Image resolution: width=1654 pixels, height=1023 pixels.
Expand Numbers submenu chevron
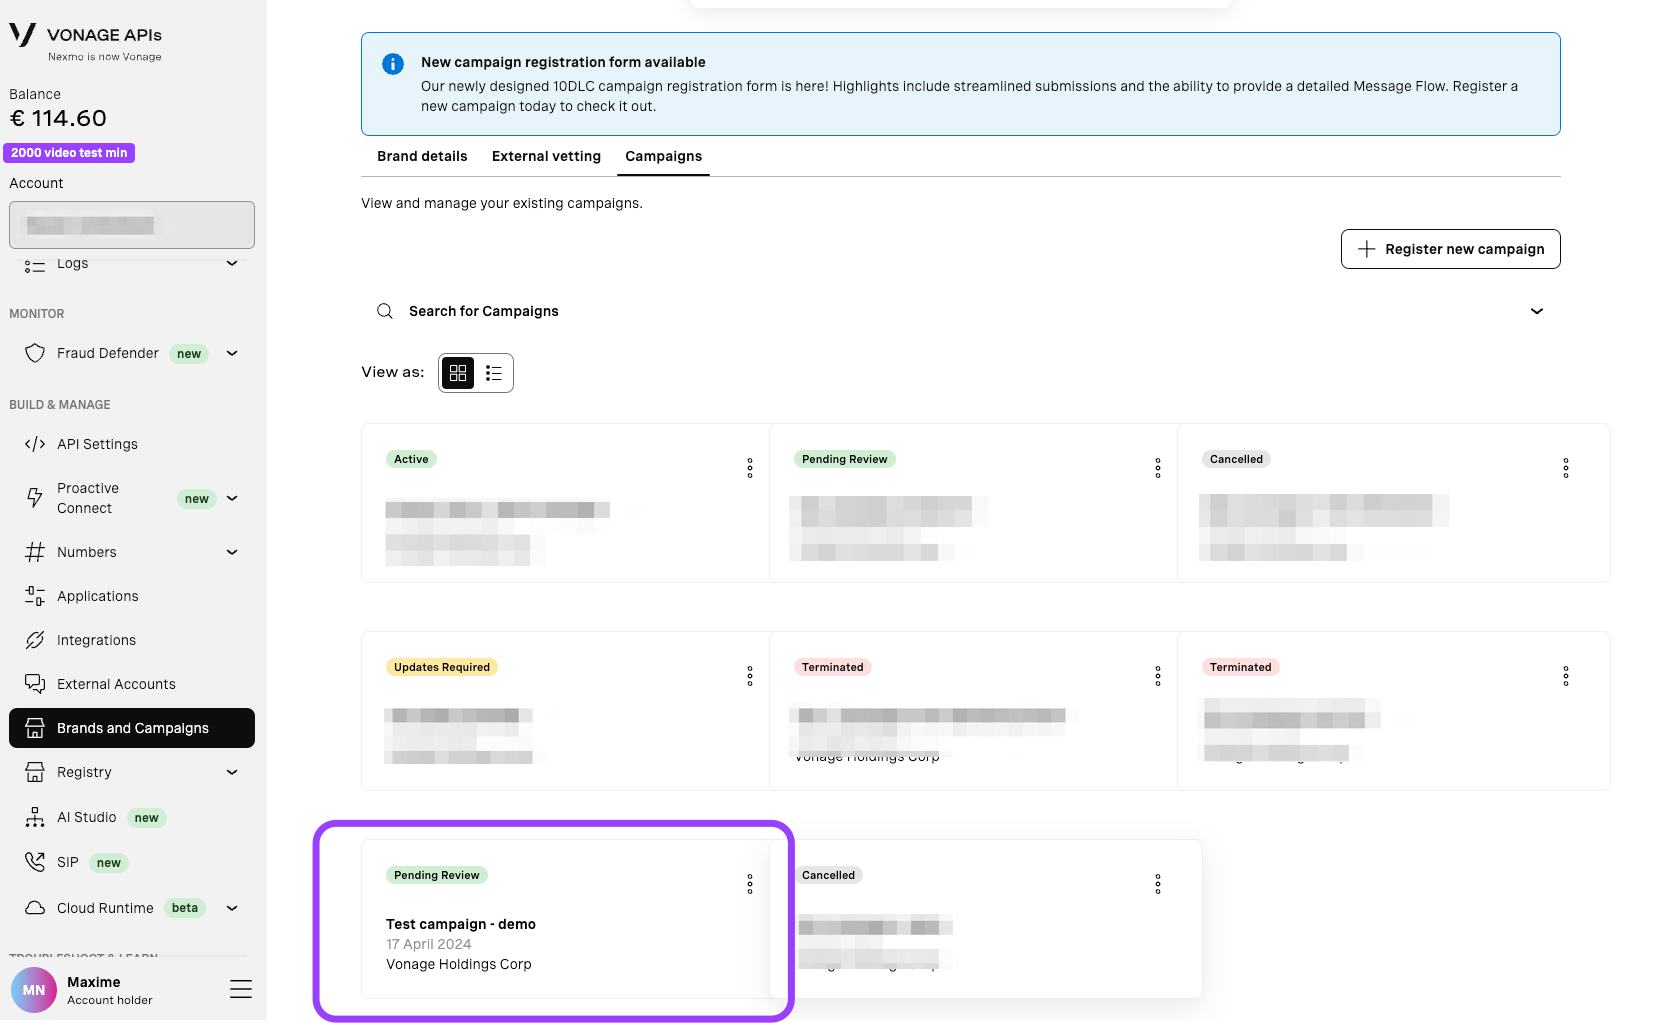point(232,552)
